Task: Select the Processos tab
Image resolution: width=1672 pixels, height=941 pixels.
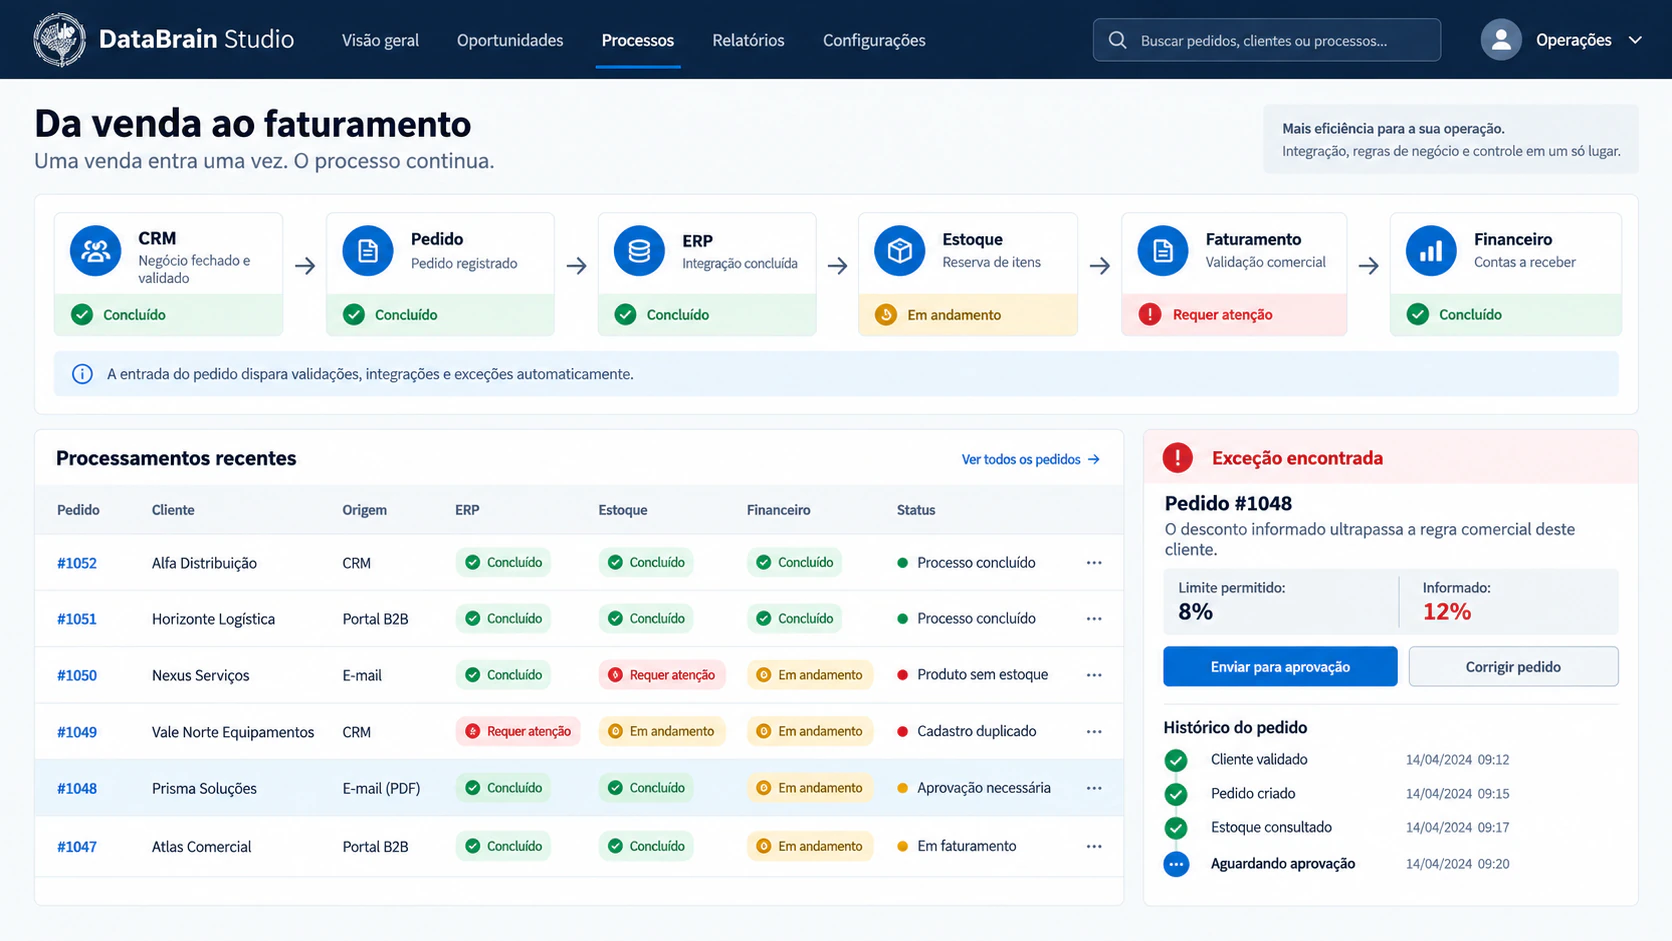Action: [x=638, y=40]
